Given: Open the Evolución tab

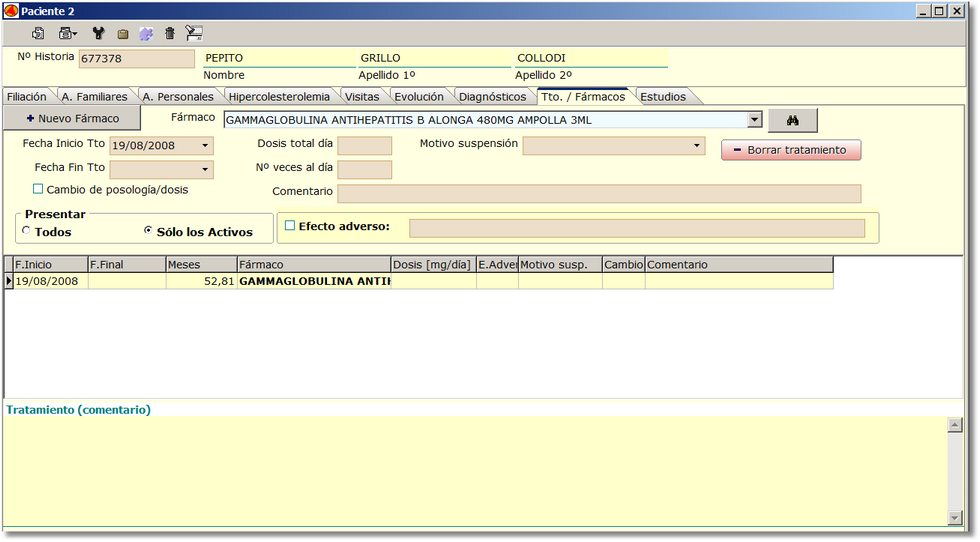Looking at the screenshot, I should pyautogui.click(x=419, y=97).
